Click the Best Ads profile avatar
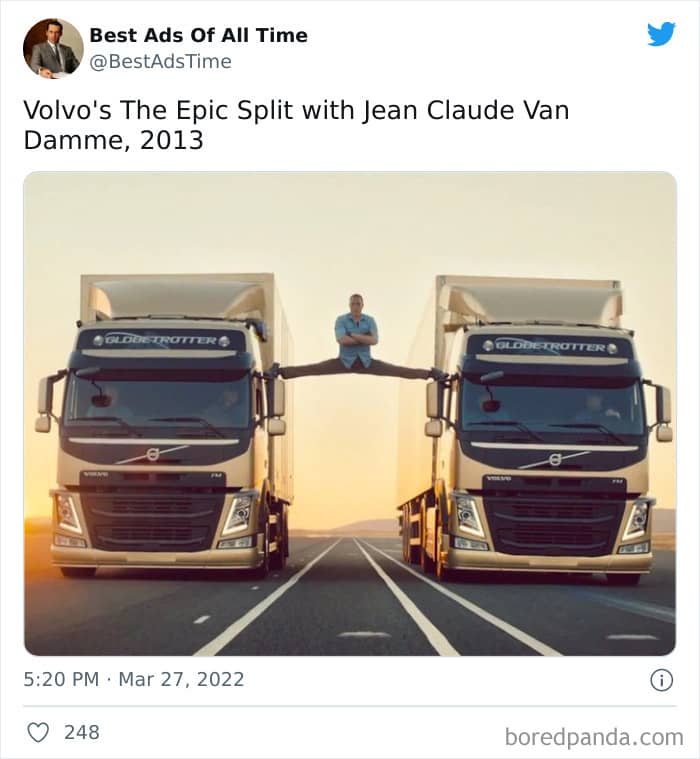 coord(53,47)
